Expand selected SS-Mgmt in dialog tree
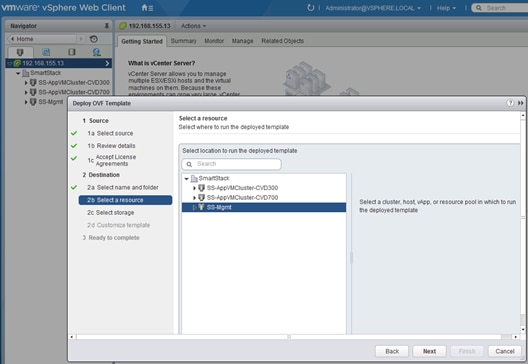Image resolution: width=528 pixels, height=364 pixels. pyautogui.click(x=194, y=207)
